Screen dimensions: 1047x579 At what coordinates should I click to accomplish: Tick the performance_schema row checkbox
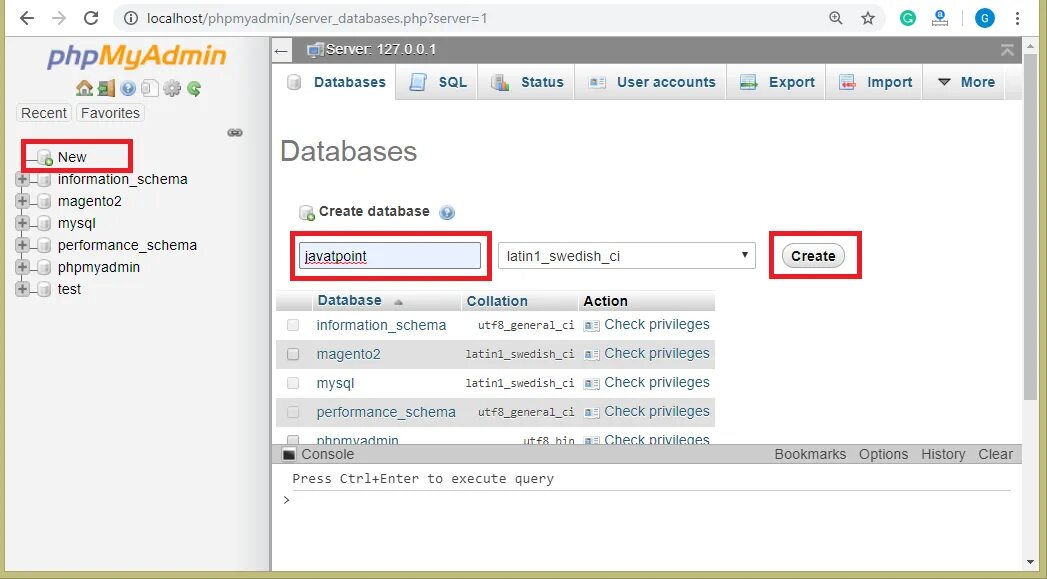click(292, 412)
